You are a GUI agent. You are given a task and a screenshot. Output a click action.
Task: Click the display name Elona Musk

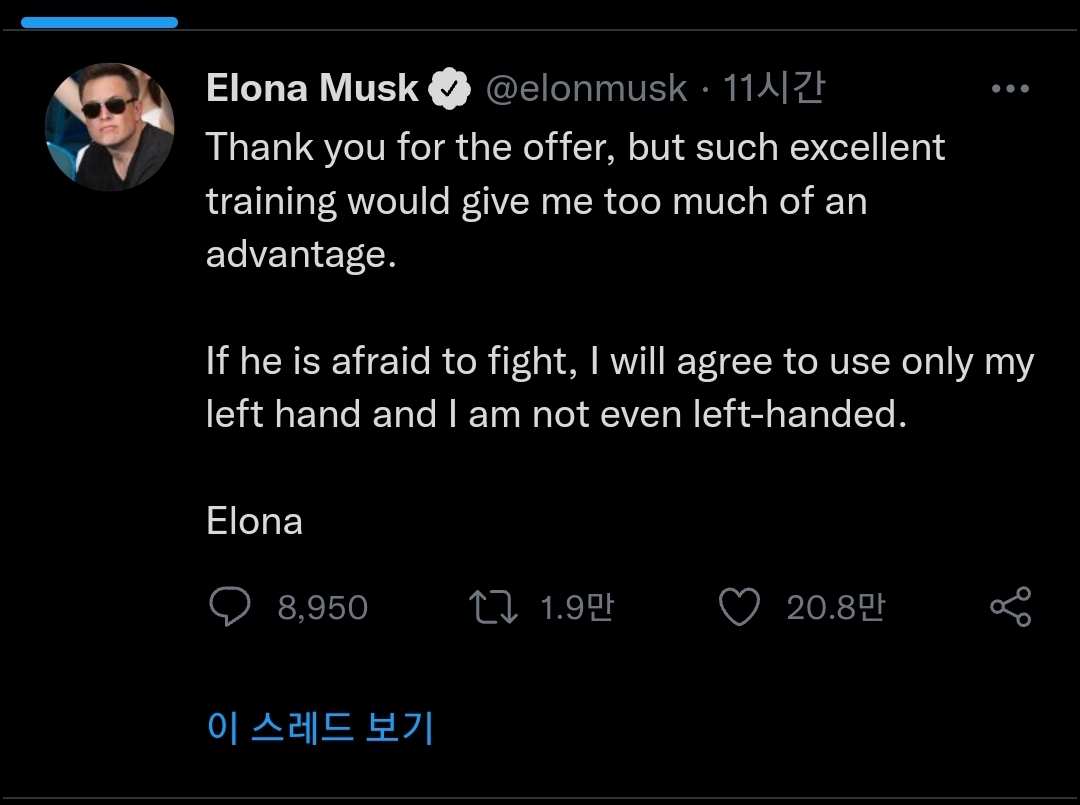point(312,89)
